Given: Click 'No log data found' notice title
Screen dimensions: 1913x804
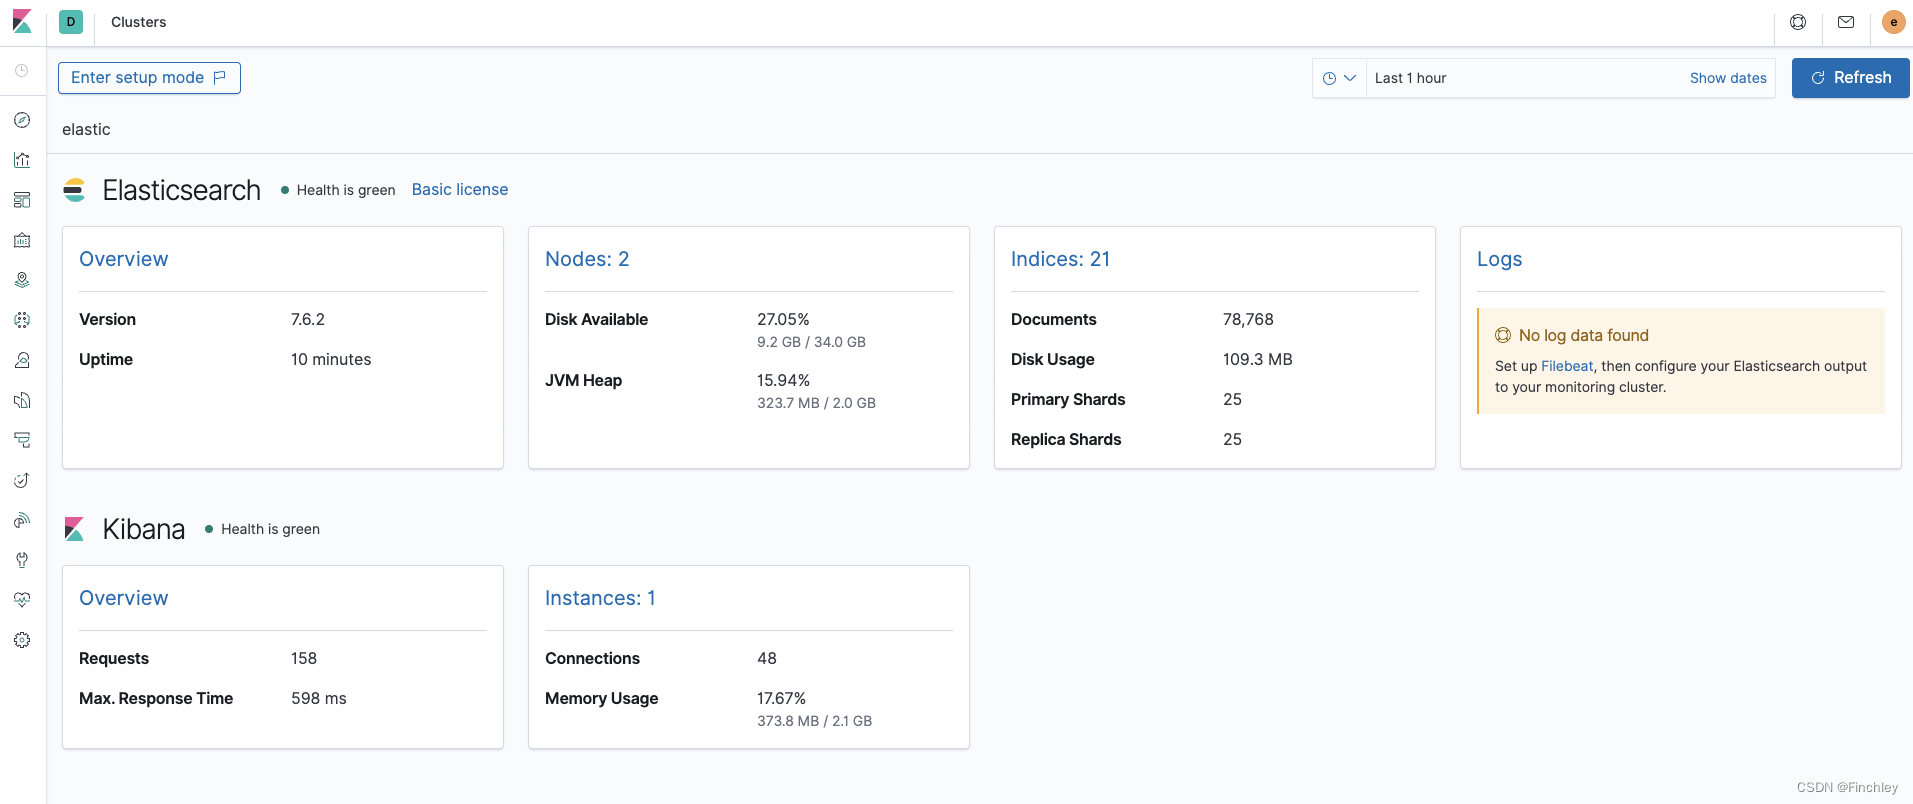Looking at the screenshot, I should [x=1584, y=336].
